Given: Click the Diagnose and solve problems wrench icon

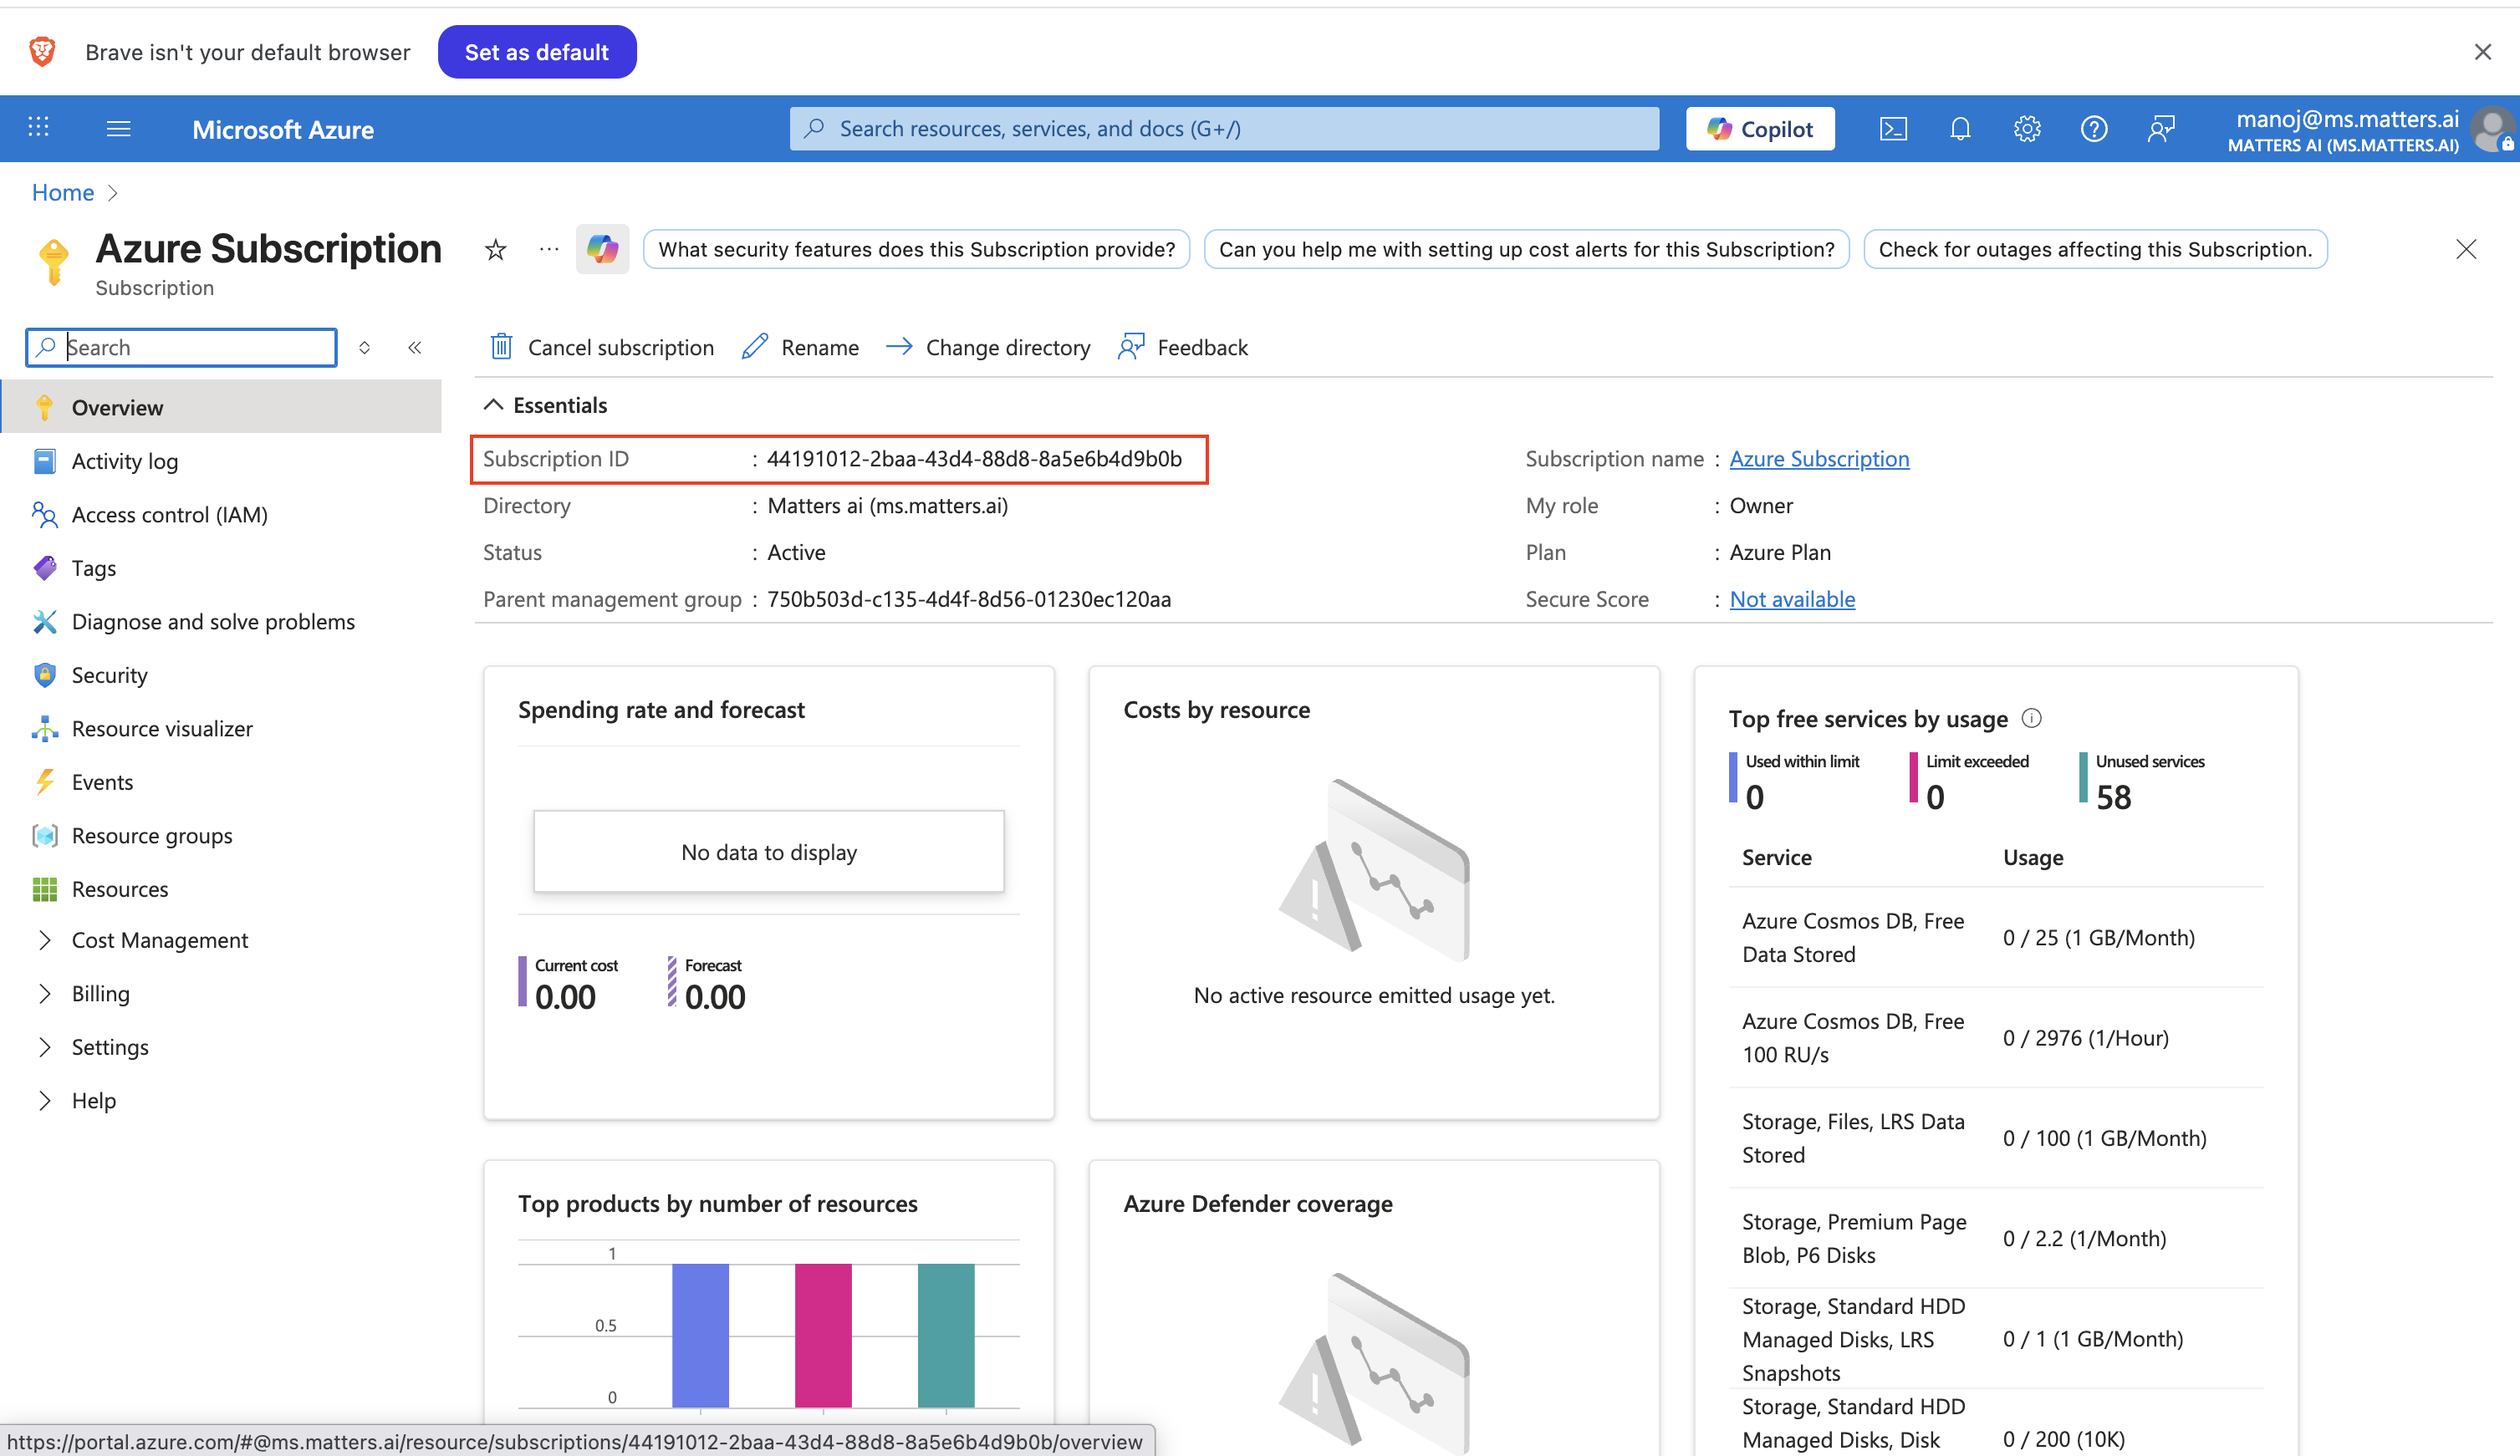Looking at the screenshot, I should (x=44, y=621).
